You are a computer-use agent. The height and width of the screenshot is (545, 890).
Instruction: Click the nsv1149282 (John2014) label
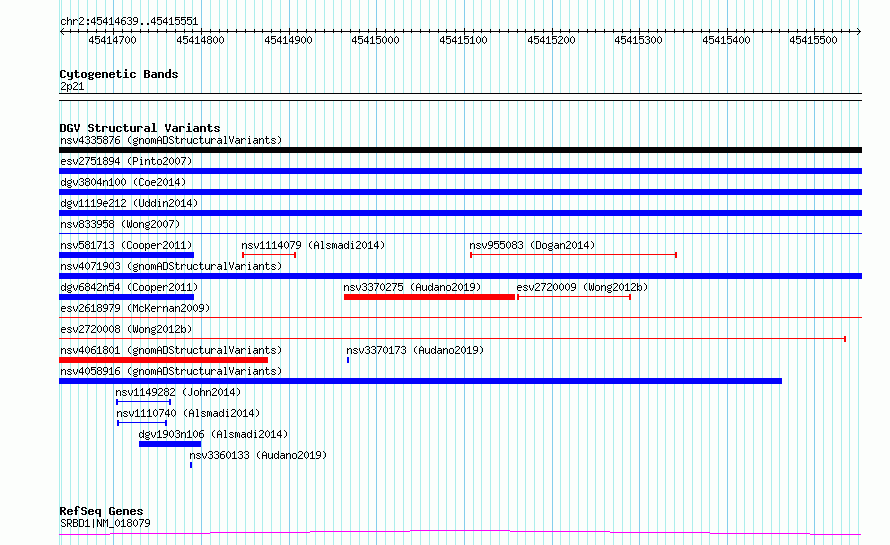(x=178, y=392)
